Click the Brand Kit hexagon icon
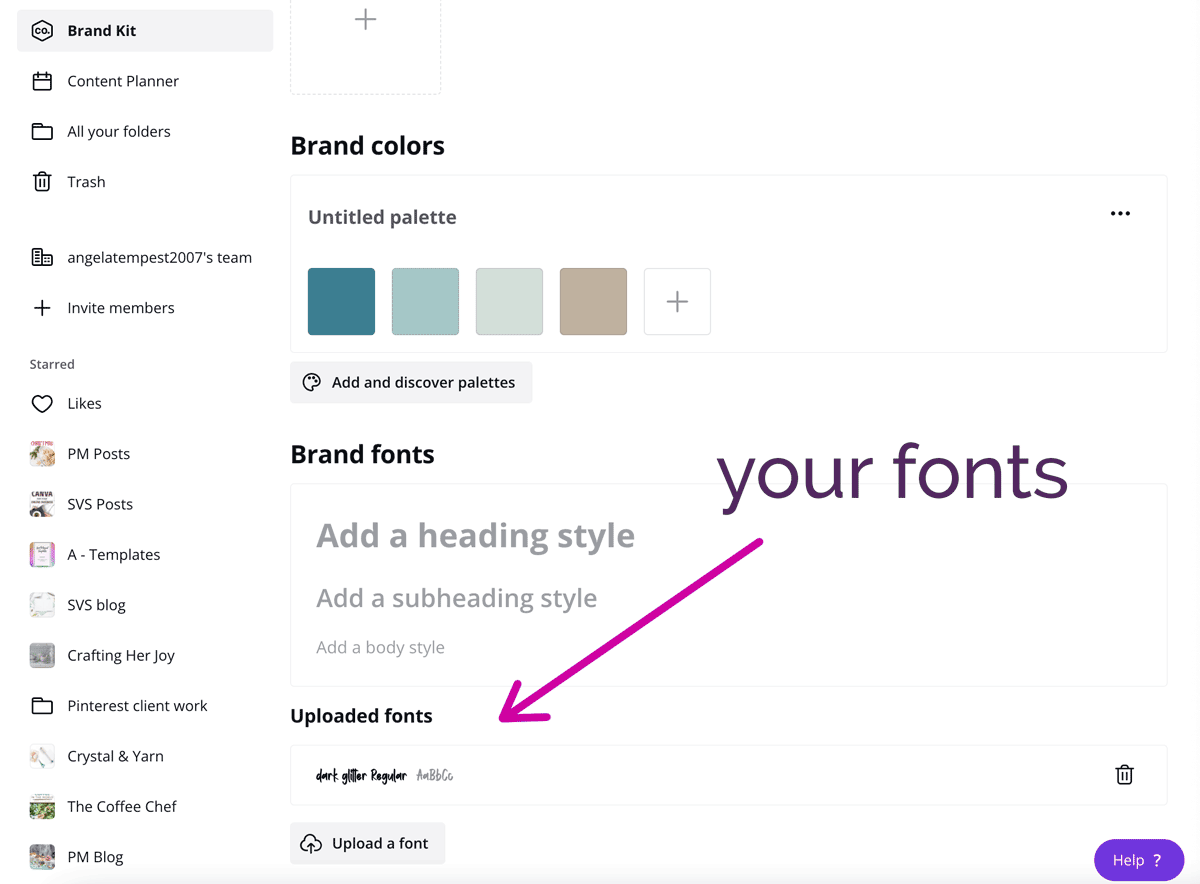This screenshot has width=1200, height=884. [42, 31]
